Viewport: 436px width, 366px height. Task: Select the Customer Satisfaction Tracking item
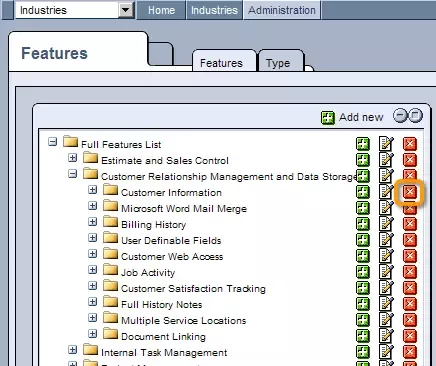click(193, 289)
